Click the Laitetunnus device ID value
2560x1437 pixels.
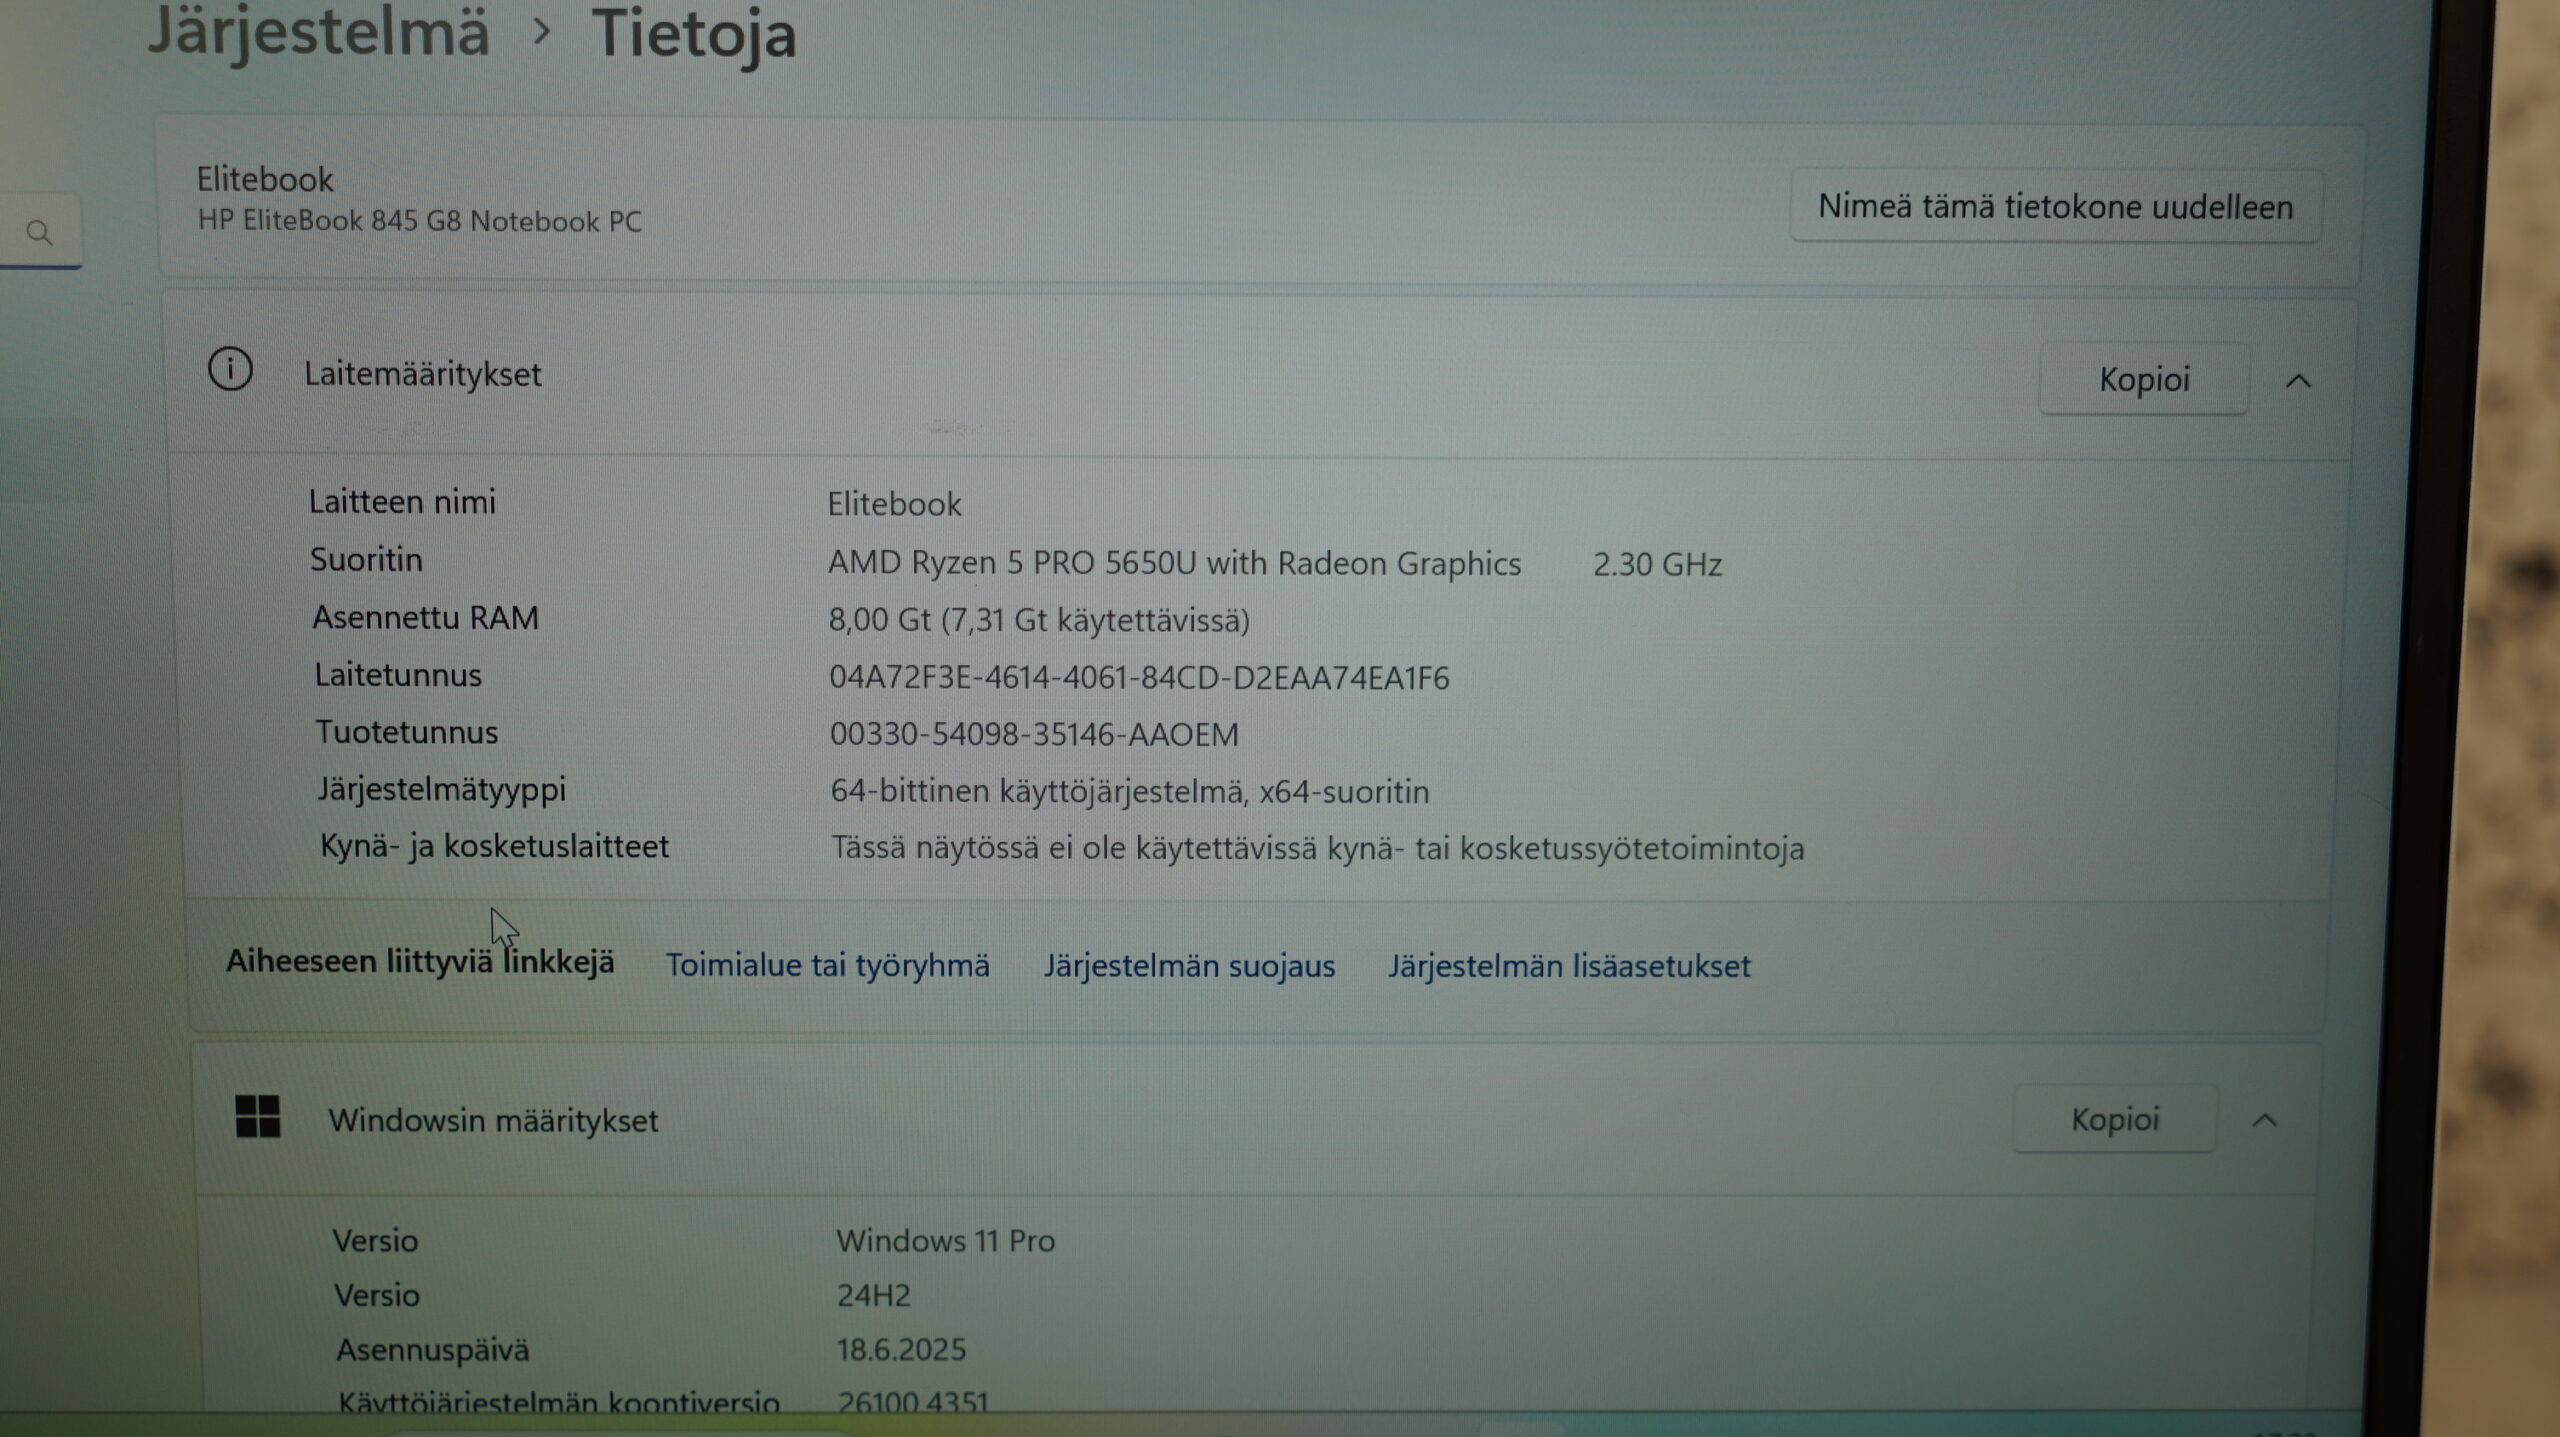tap(1139, 678)
